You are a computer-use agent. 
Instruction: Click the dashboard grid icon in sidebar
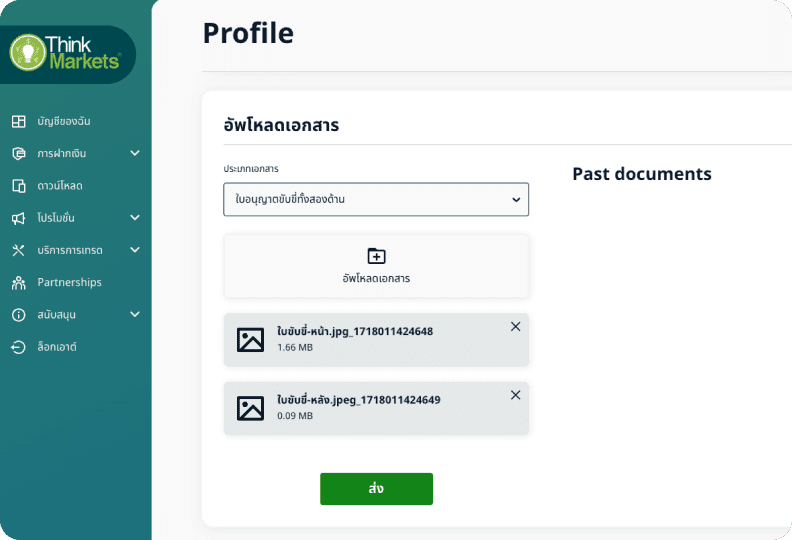point(18,122)
